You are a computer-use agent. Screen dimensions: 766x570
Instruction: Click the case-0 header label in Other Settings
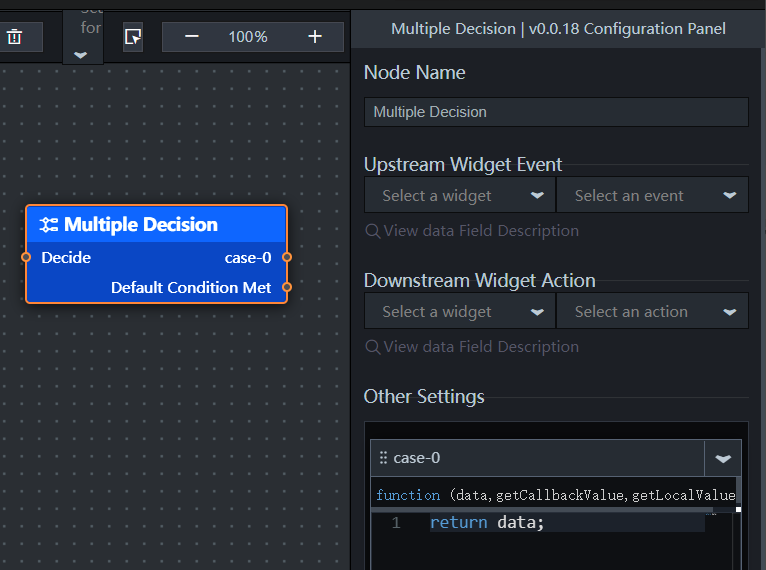tap(417, 458)
